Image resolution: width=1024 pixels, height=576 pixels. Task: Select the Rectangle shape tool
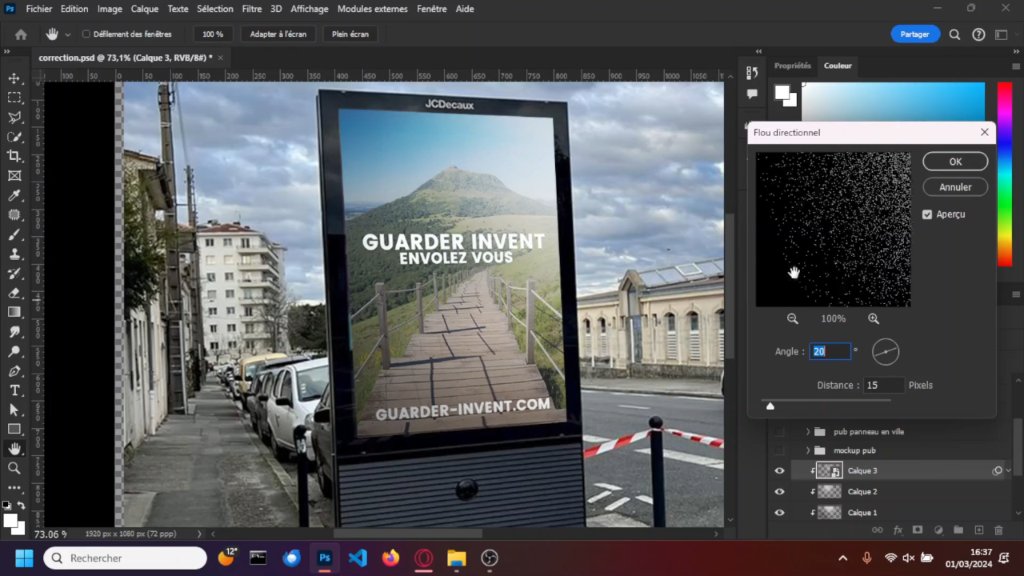(14, 429)
